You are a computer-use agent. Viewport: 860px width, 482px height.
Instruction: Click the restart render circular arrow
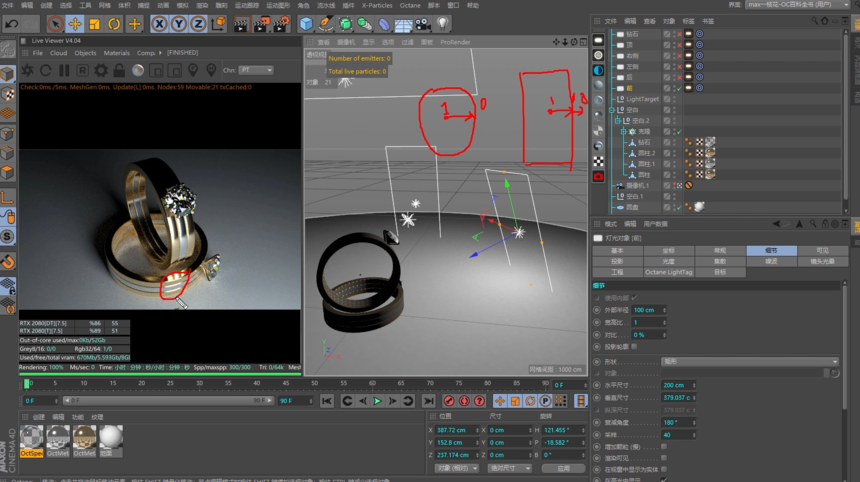coord(46,70)
